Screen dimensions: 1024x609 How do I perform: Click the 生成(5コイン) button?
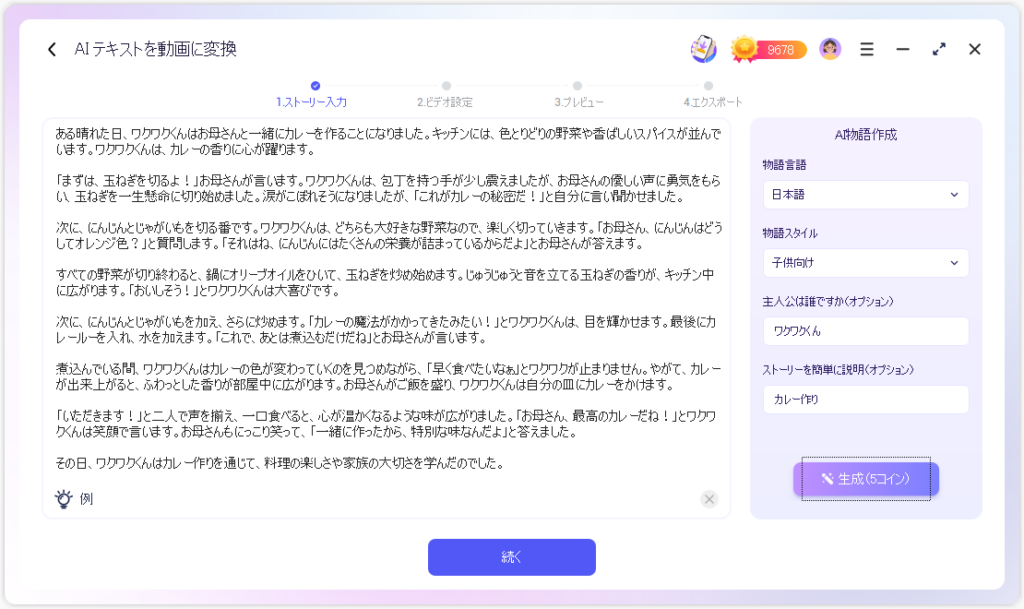coord(866,479)
